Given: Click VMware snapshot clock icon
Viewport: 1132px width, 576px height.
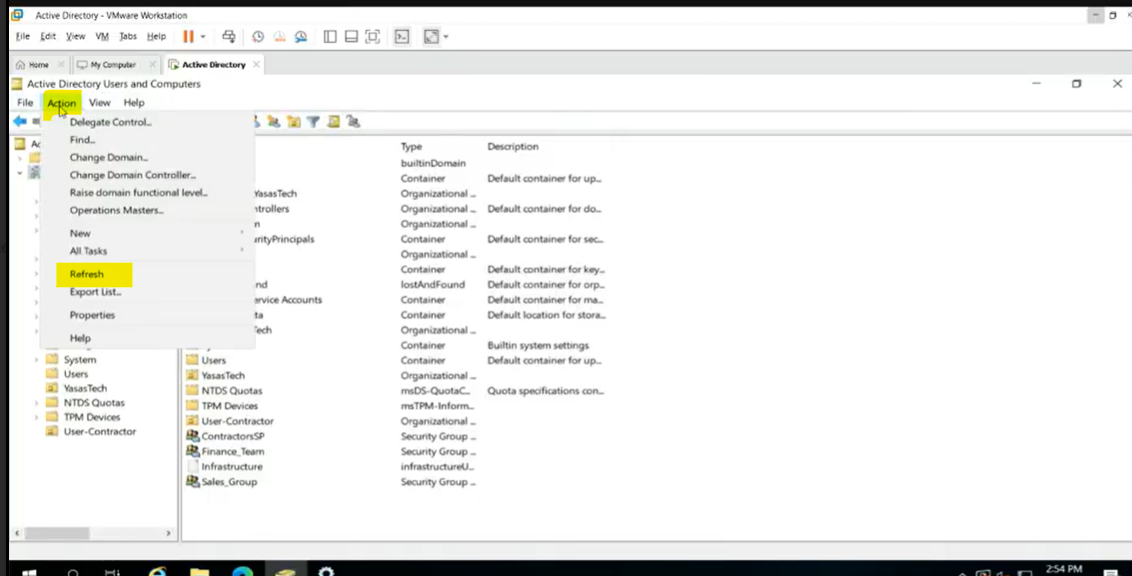Looking at the screenshot, I should [x=257, y=36].
